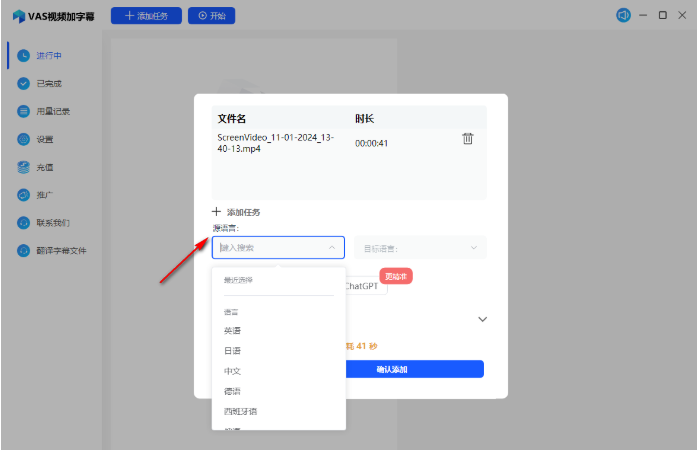The width and height of the screenshot is (697, 450).
Task: Open the 充值 sidebar item
Action: tap(44, 167)
